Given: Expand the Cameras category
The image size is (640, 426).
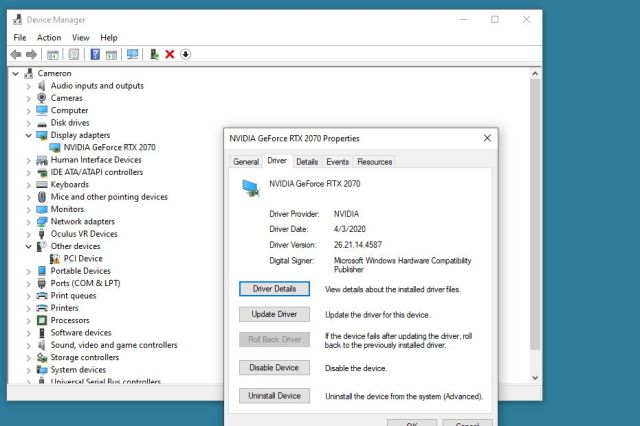Looking at the screenshot, I should 29,99.
